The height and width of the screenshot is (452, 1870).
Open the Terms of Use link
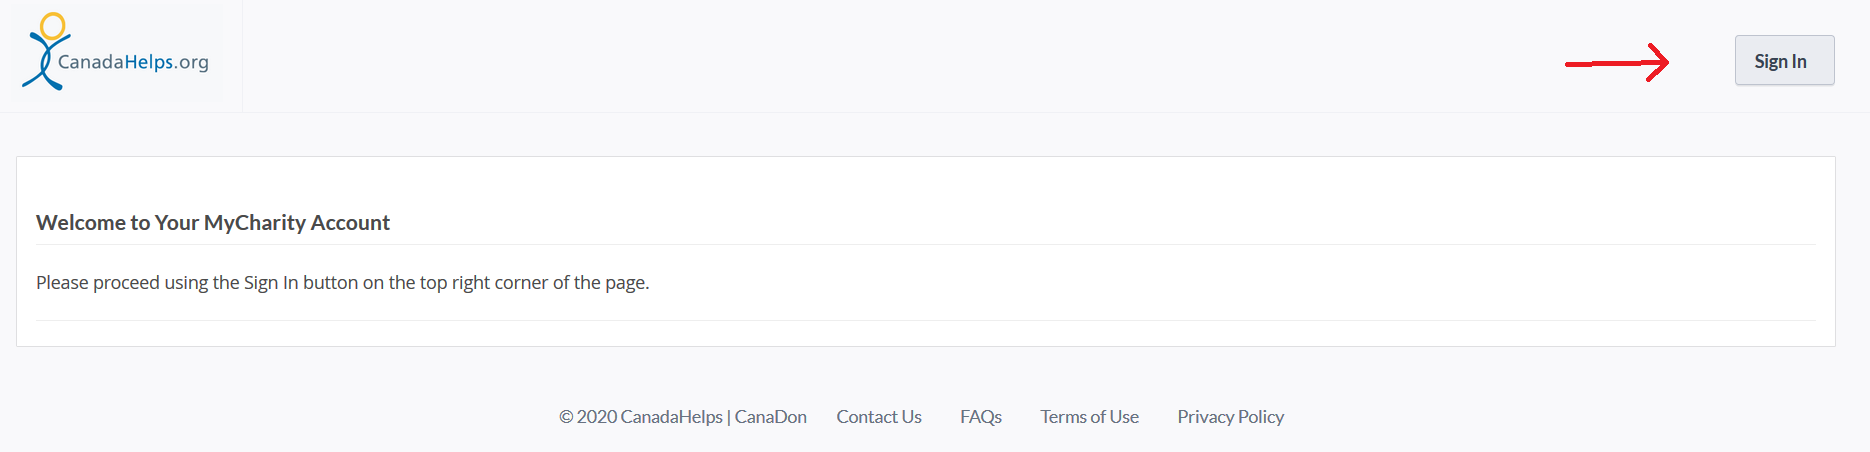1089,417
